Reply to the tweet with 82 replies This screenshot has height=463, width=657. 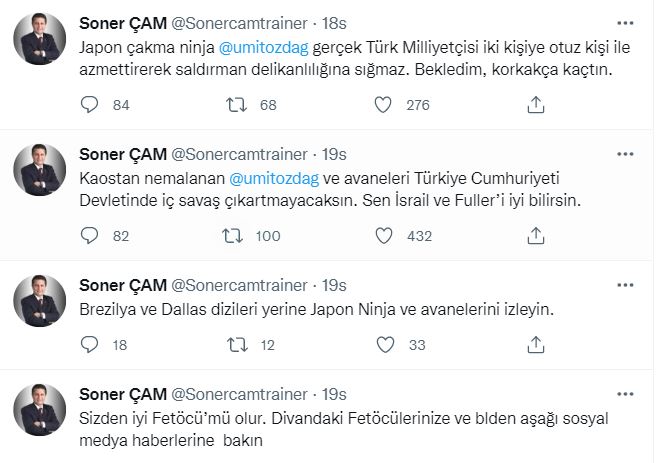click(89, 236)
